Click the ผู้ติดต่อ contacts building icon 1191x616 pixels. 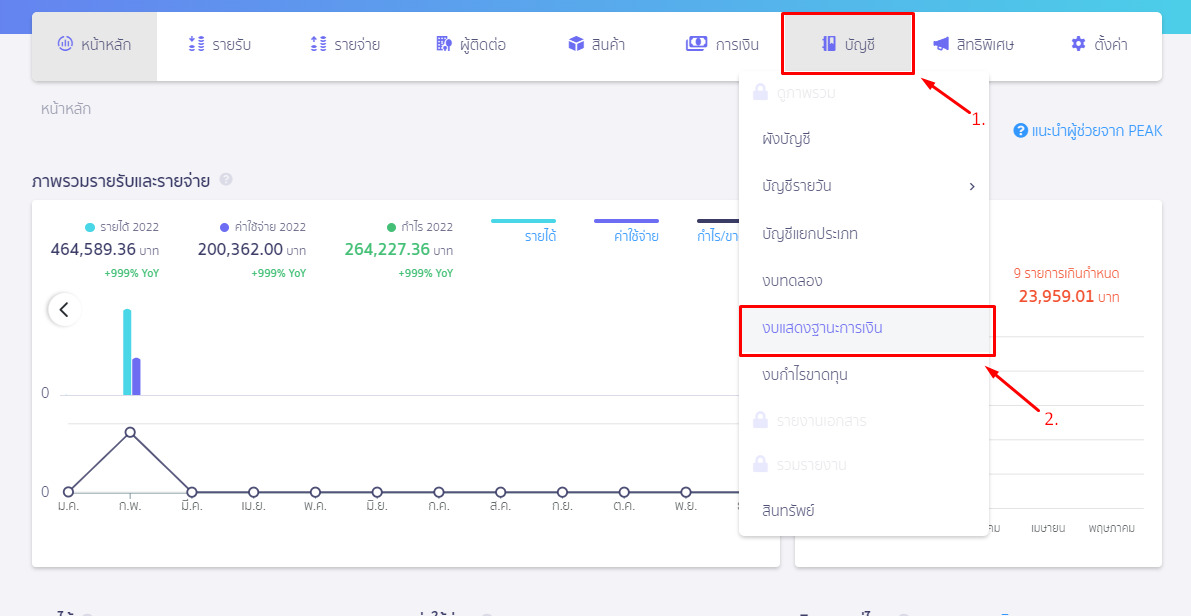444,44
